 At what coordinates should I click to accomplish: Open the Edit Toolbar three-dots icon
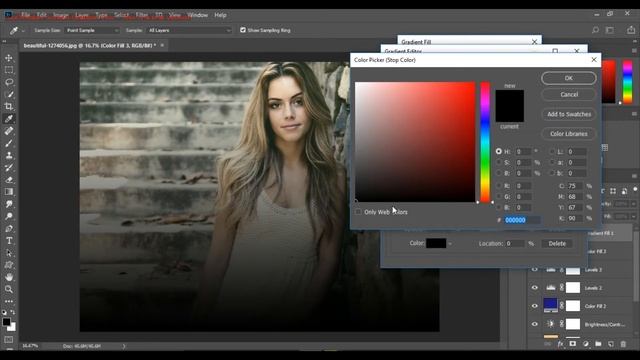click(9, 301)
